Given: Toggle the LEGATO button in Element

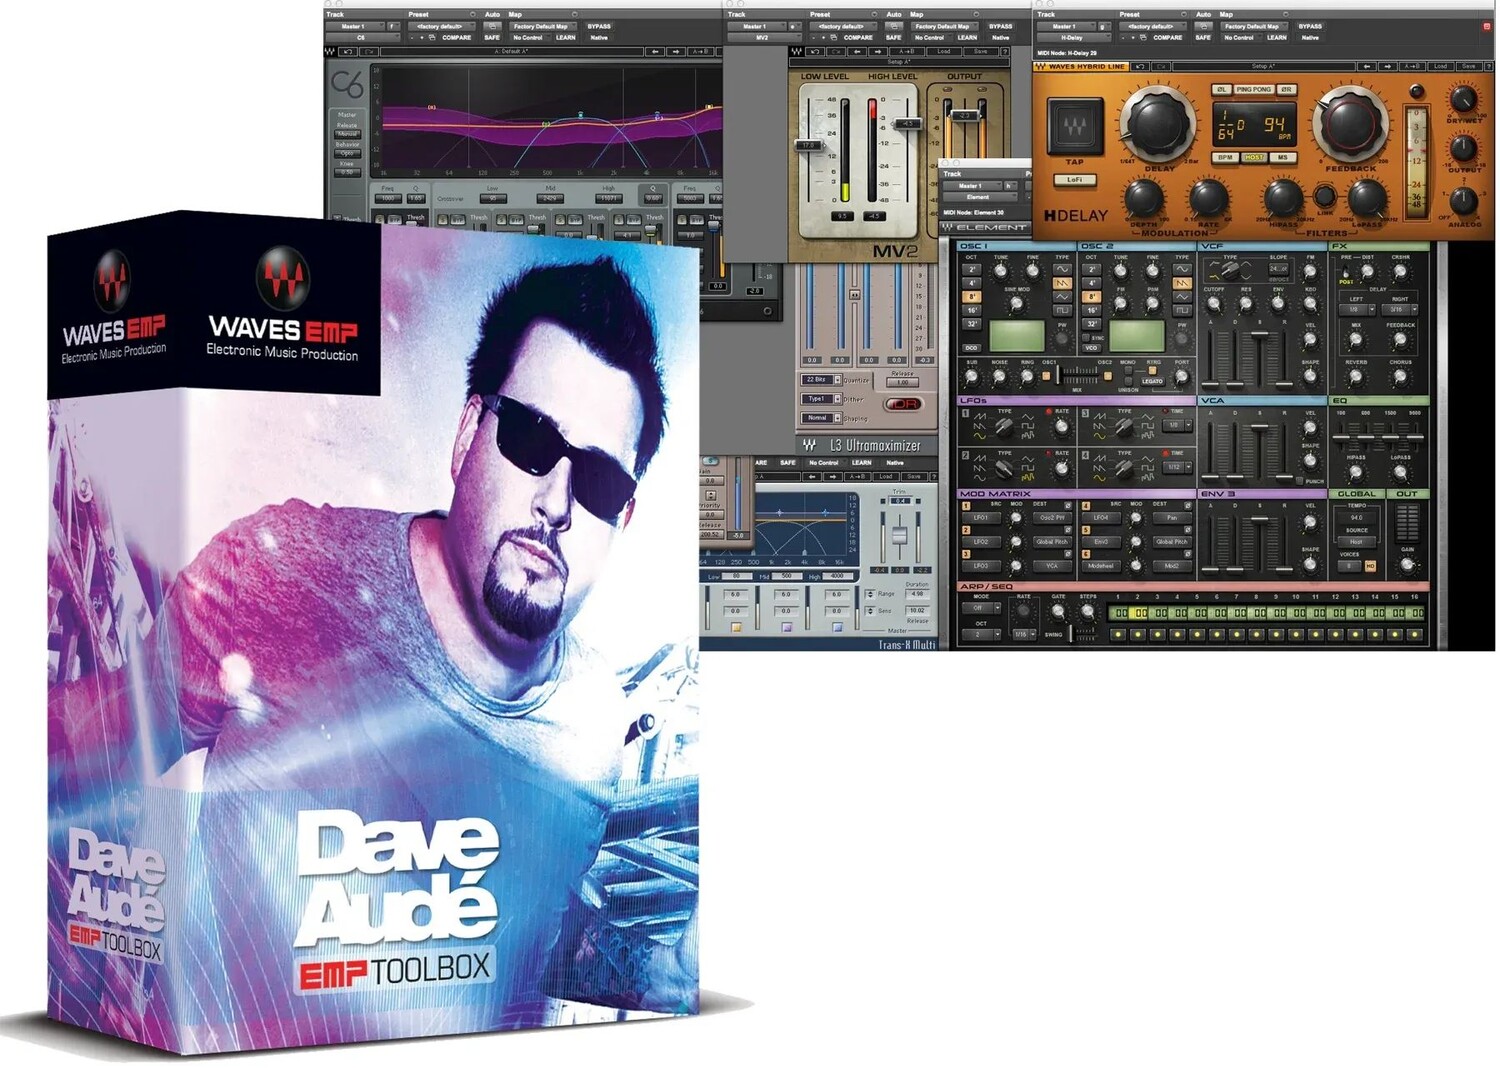Looking at the screenshot, I should [x=1153, y=381].
